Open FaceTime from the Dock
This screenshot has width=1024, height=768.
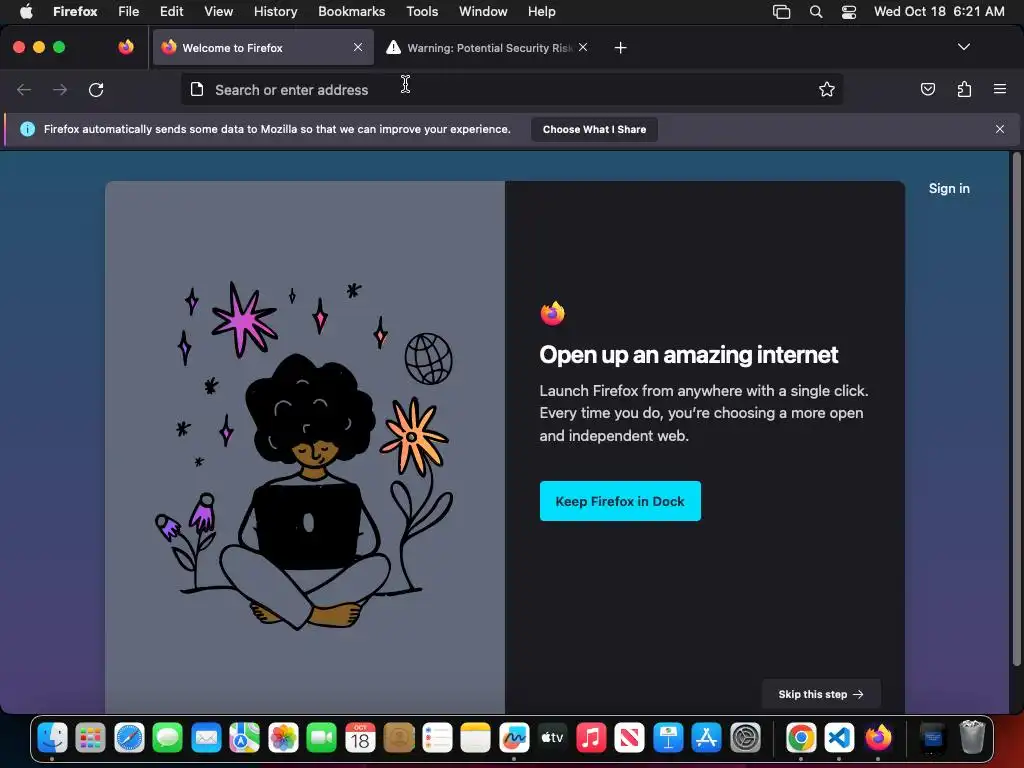pos(321,738)
